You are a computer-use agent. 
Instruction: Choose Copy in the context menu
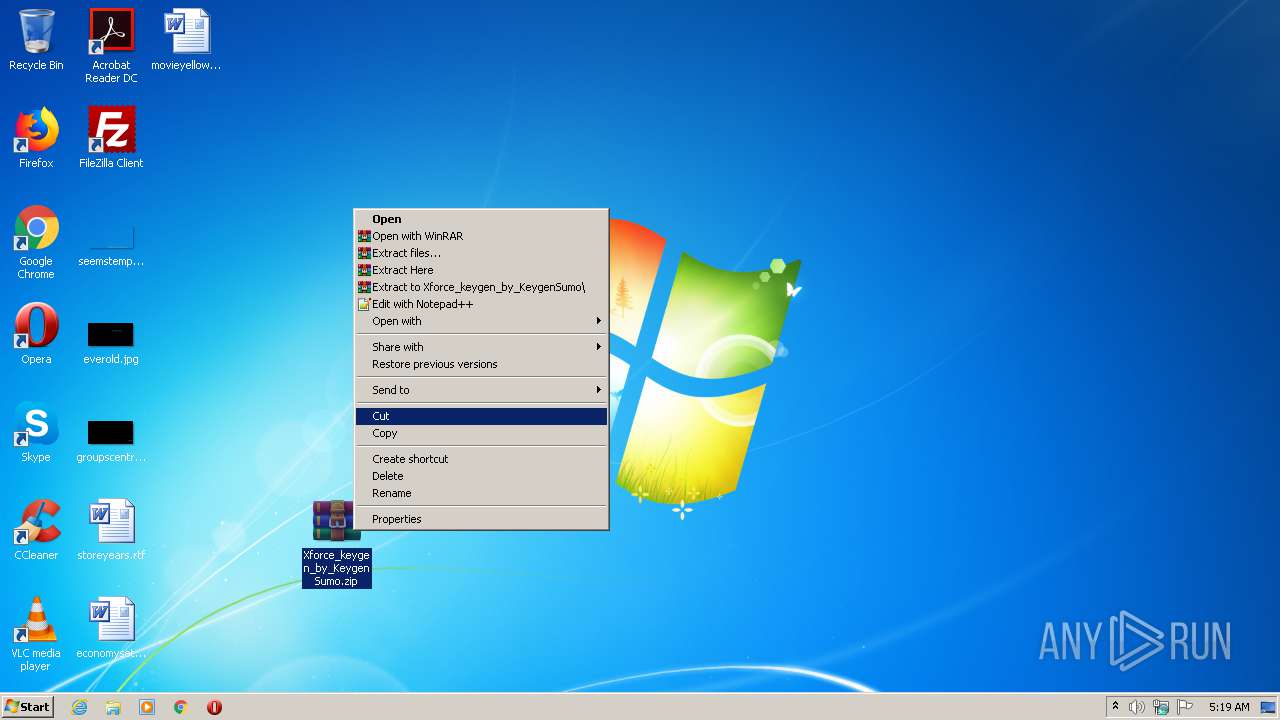pos(481,433)
